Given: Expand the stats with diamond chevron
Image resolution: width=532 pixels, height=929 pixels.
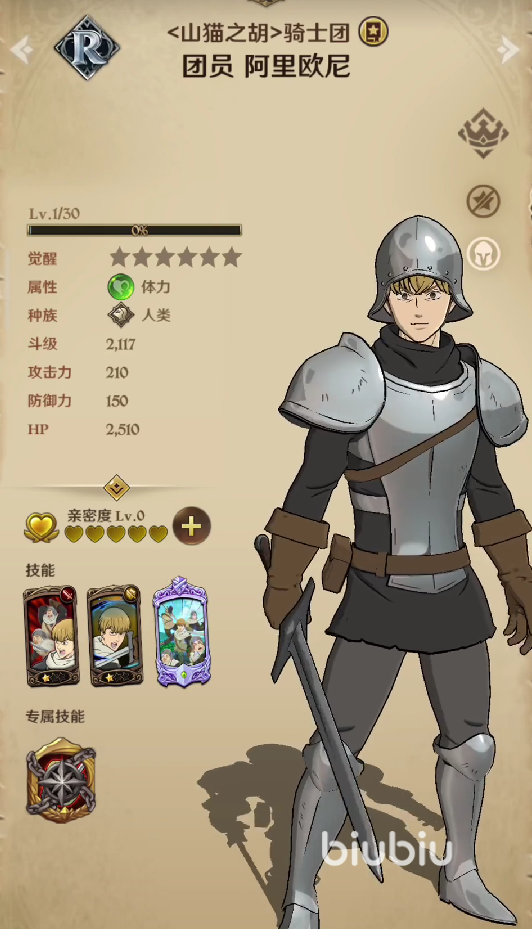Looking at the screenshot, I should pyautogui.click(x=117, y=488).
